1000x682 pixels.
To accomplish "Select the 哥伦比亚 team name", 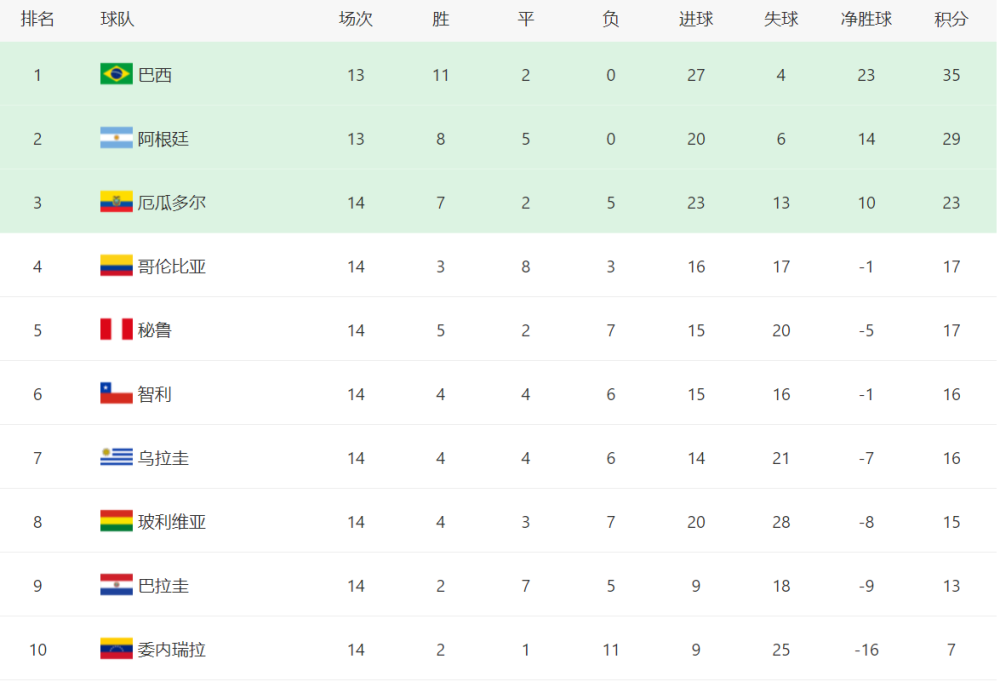I will 172,267.
